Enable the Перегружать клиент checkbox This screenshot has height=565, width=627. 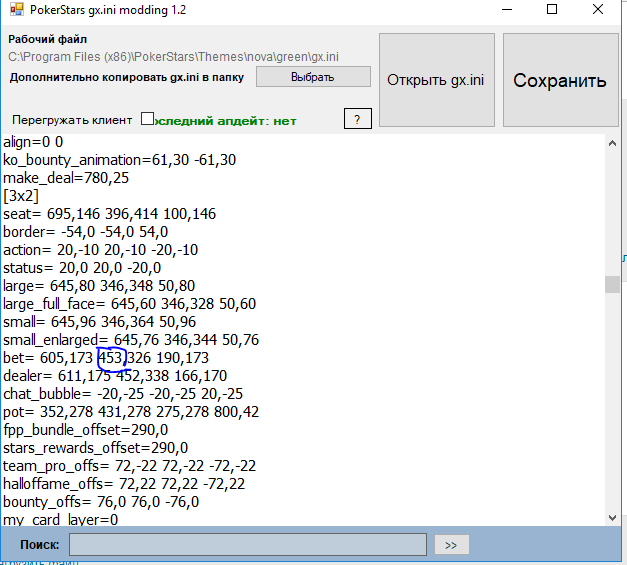[147, 119]
